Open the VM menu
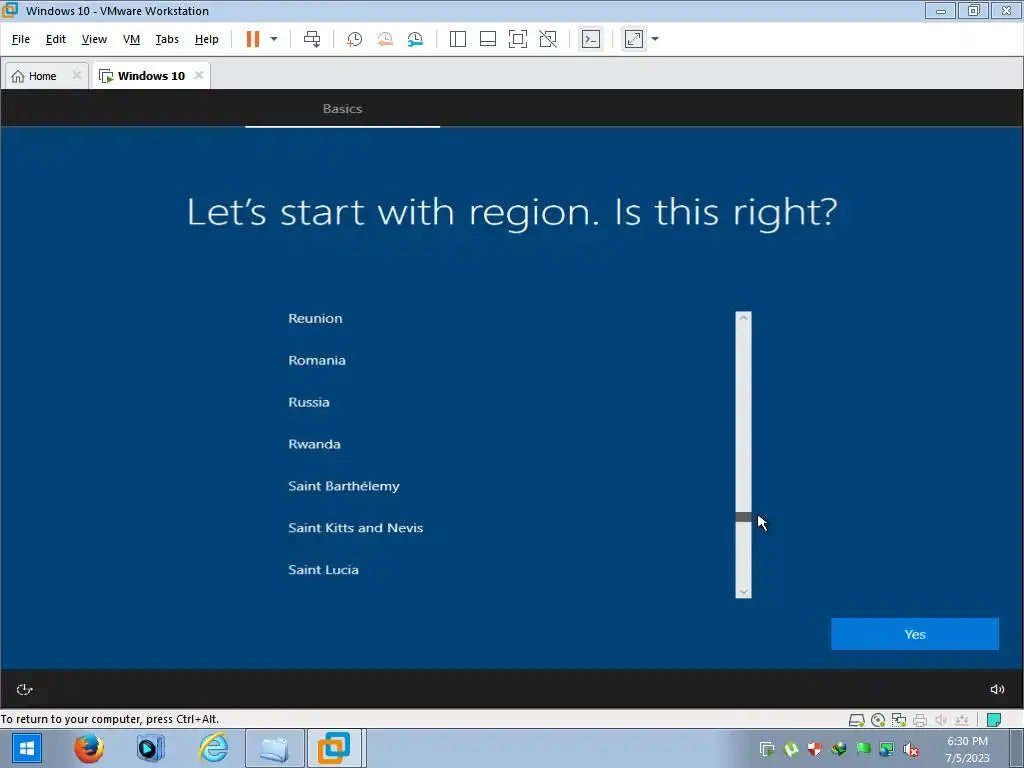1024x768 pixels. pos(131,39)
